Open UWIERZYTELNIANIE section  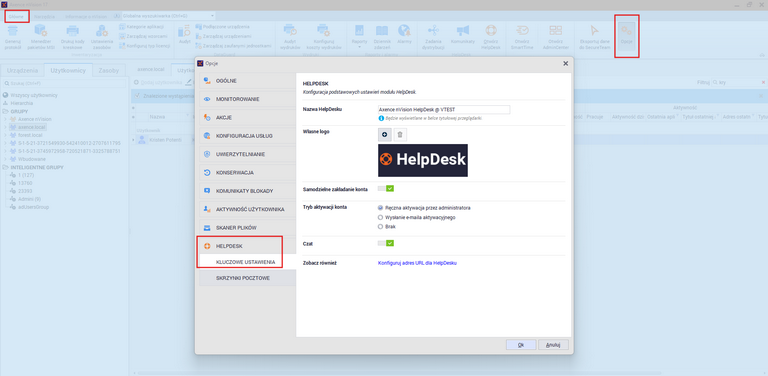coord(246,154)
